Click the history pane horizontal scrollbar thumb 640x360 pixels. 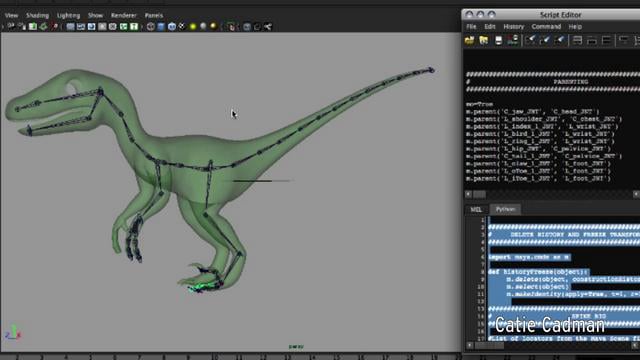pos(480,194)
